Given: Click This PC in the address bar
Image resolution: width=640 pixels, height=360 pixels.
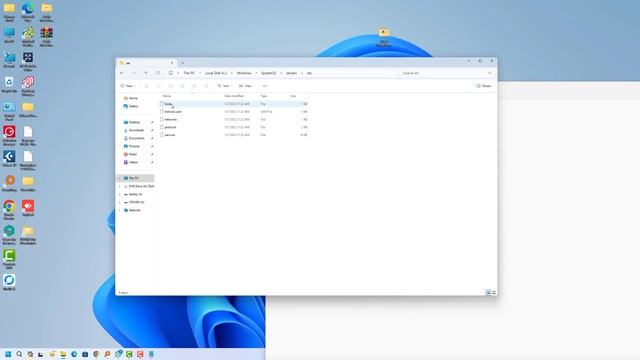Looking at the screenshot, I should (189, 73).
